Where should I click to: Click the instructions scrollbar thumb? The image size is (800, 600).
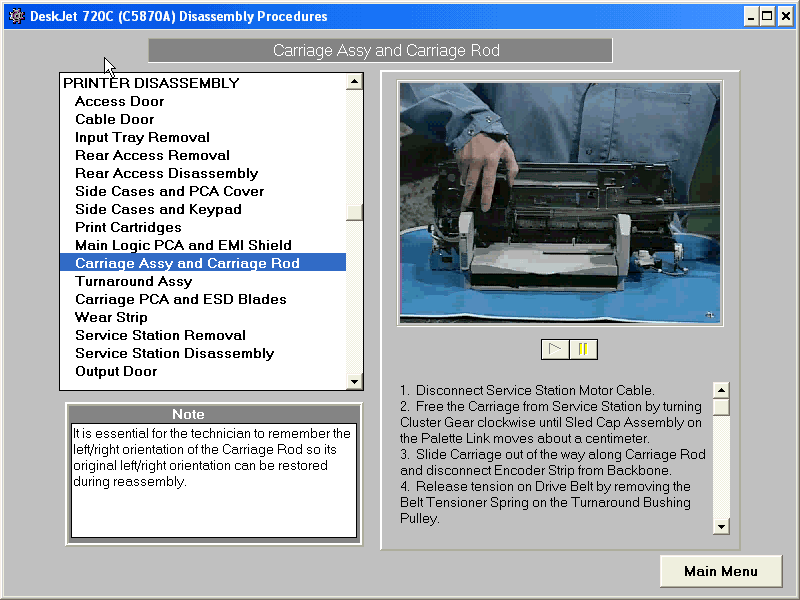(721, 407)
